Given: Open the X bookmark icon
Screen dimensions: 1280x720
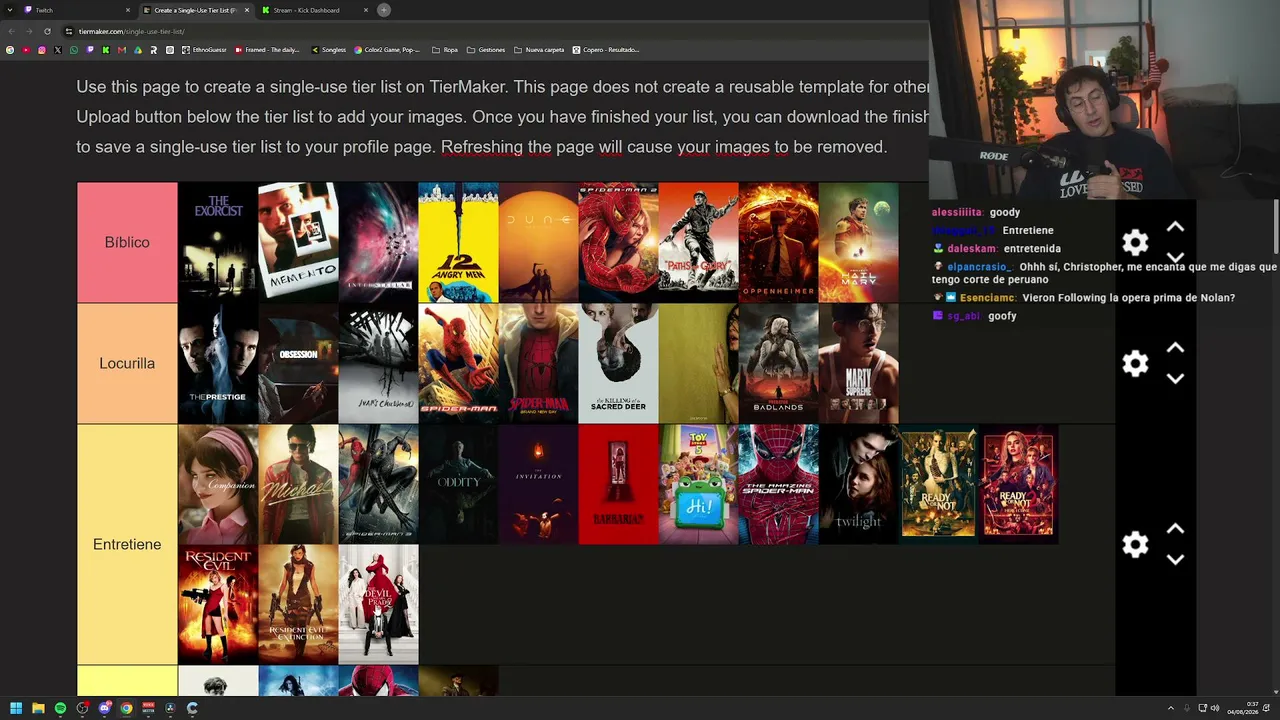Looking at the screenshot, I should [x=58, y=50].
